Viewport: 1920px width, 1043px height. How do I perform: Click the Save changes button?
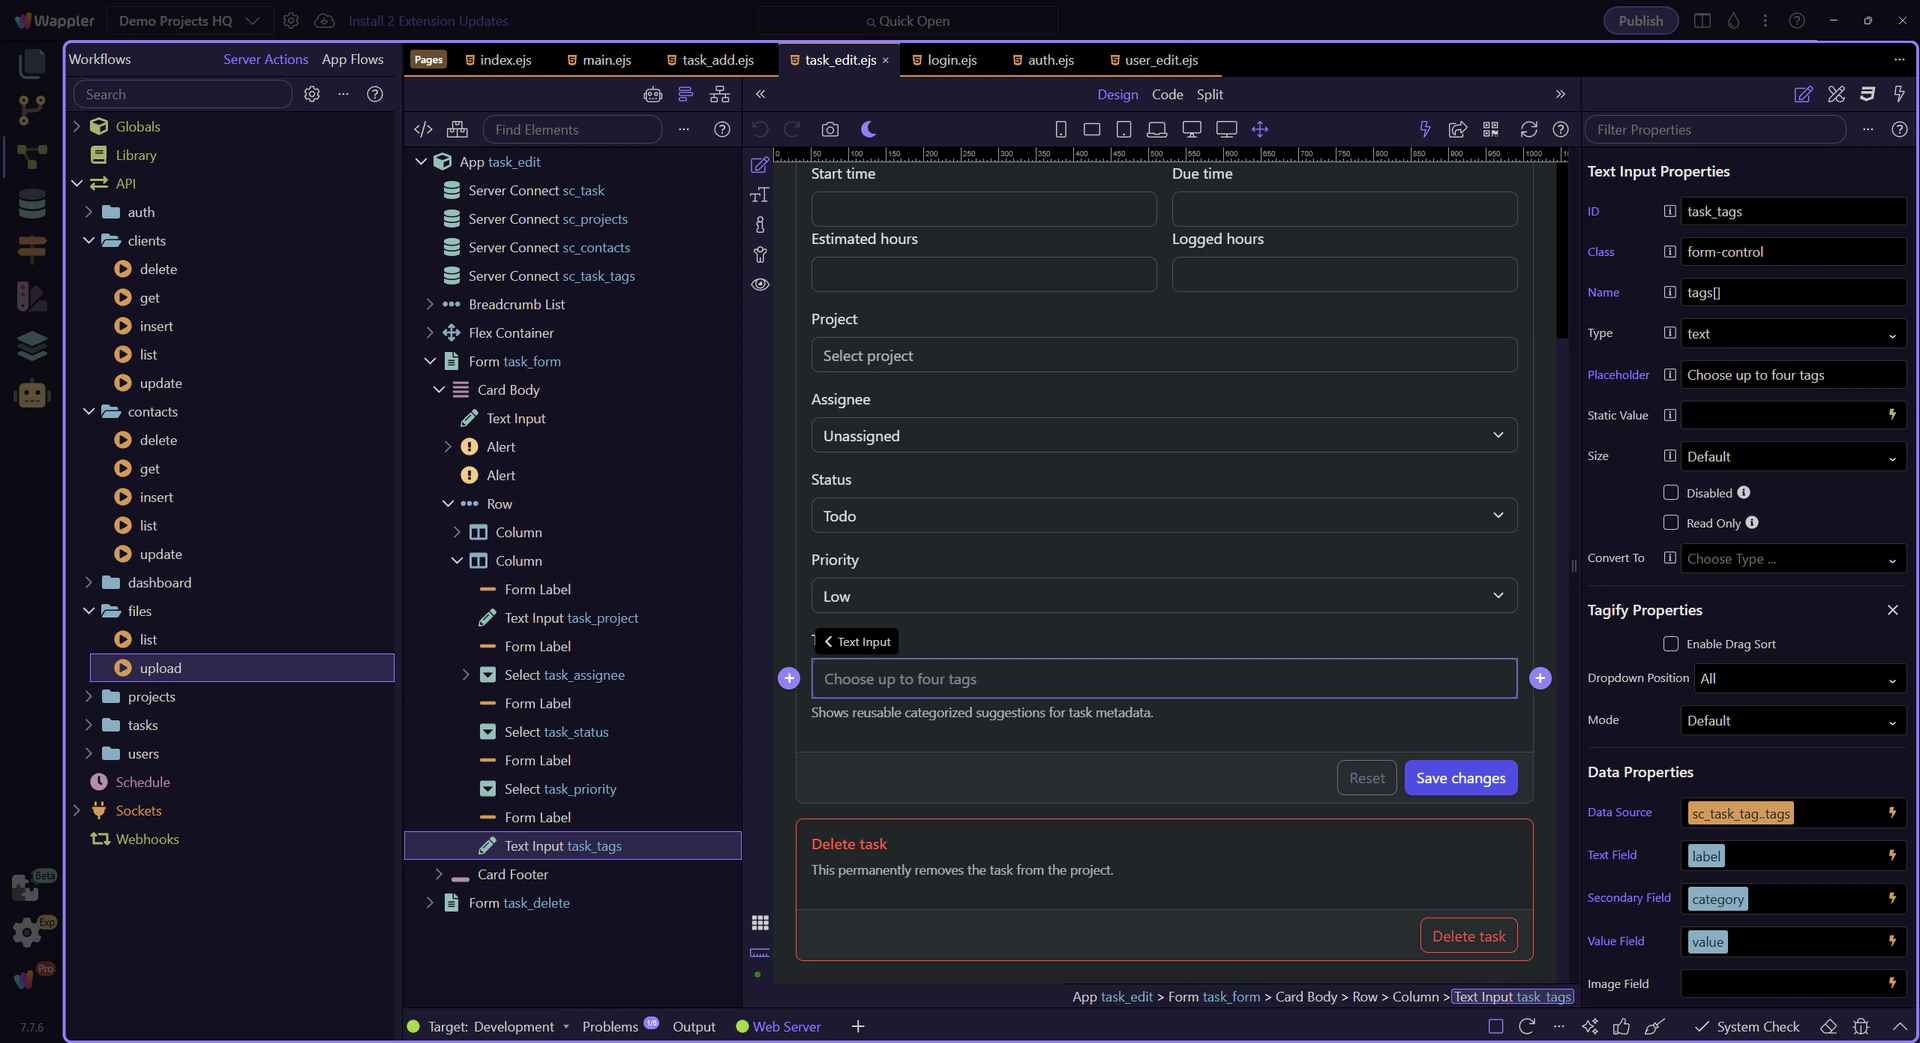pos(1460,778)
